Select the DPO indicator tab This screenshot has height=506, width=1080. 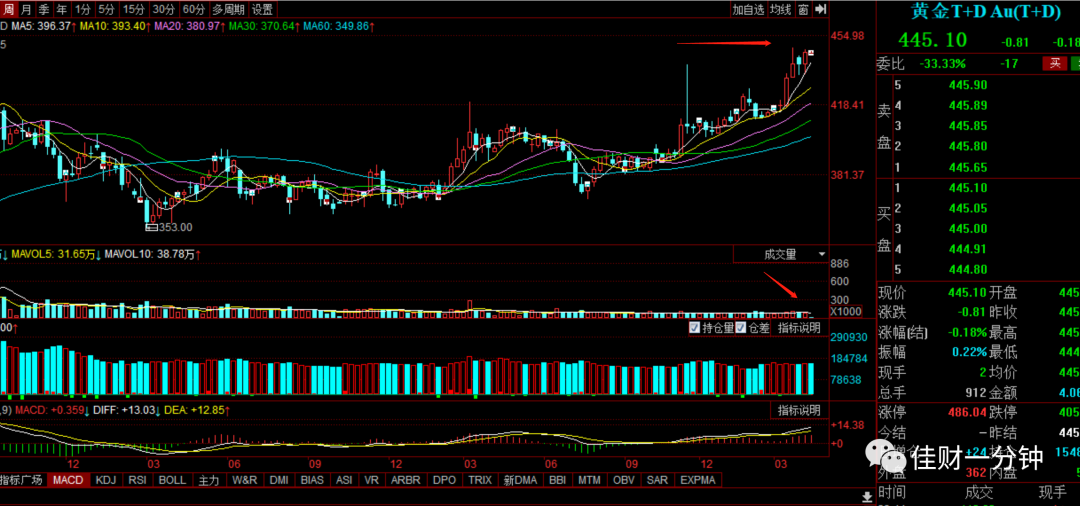[x=445, y=480]
